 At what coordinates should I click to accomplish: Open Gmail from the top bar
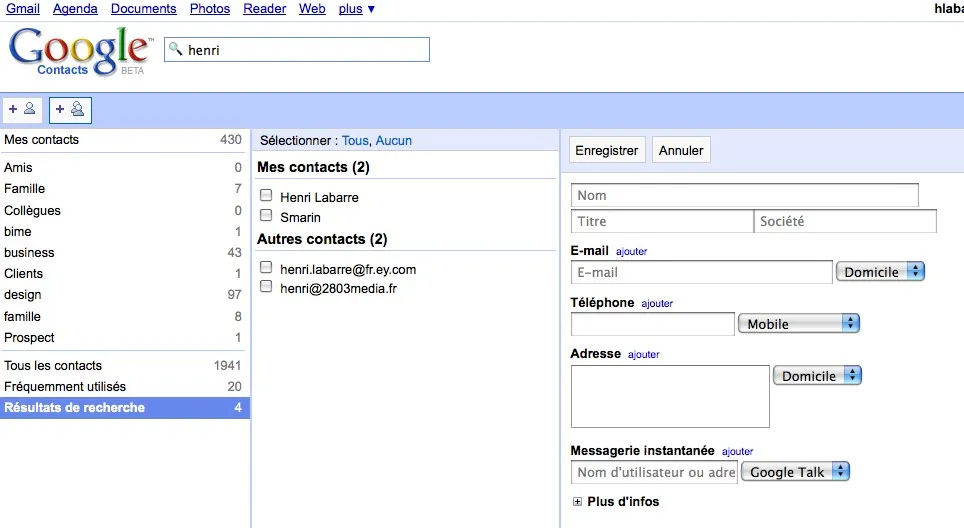pyautogui.click(x=23, y=9)
